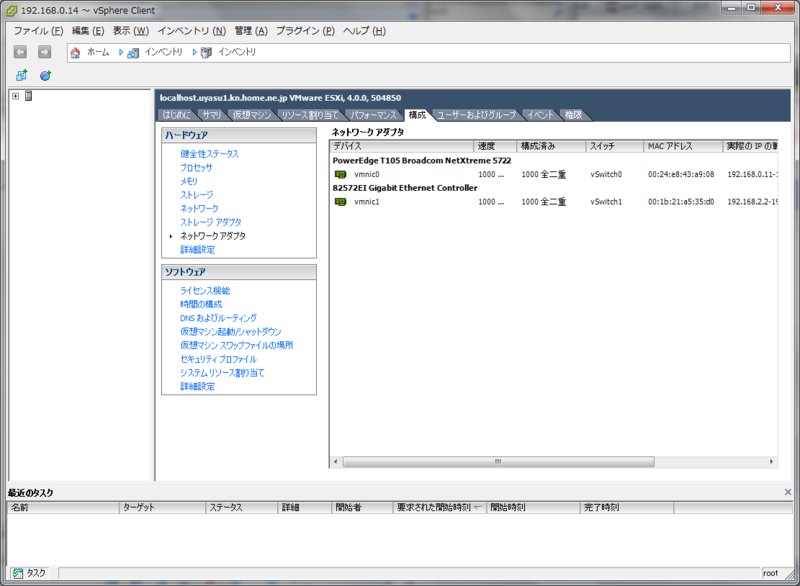800x586 pixels.
Task: Open the ストレージ アダプタ link
Action: [211, 223]
